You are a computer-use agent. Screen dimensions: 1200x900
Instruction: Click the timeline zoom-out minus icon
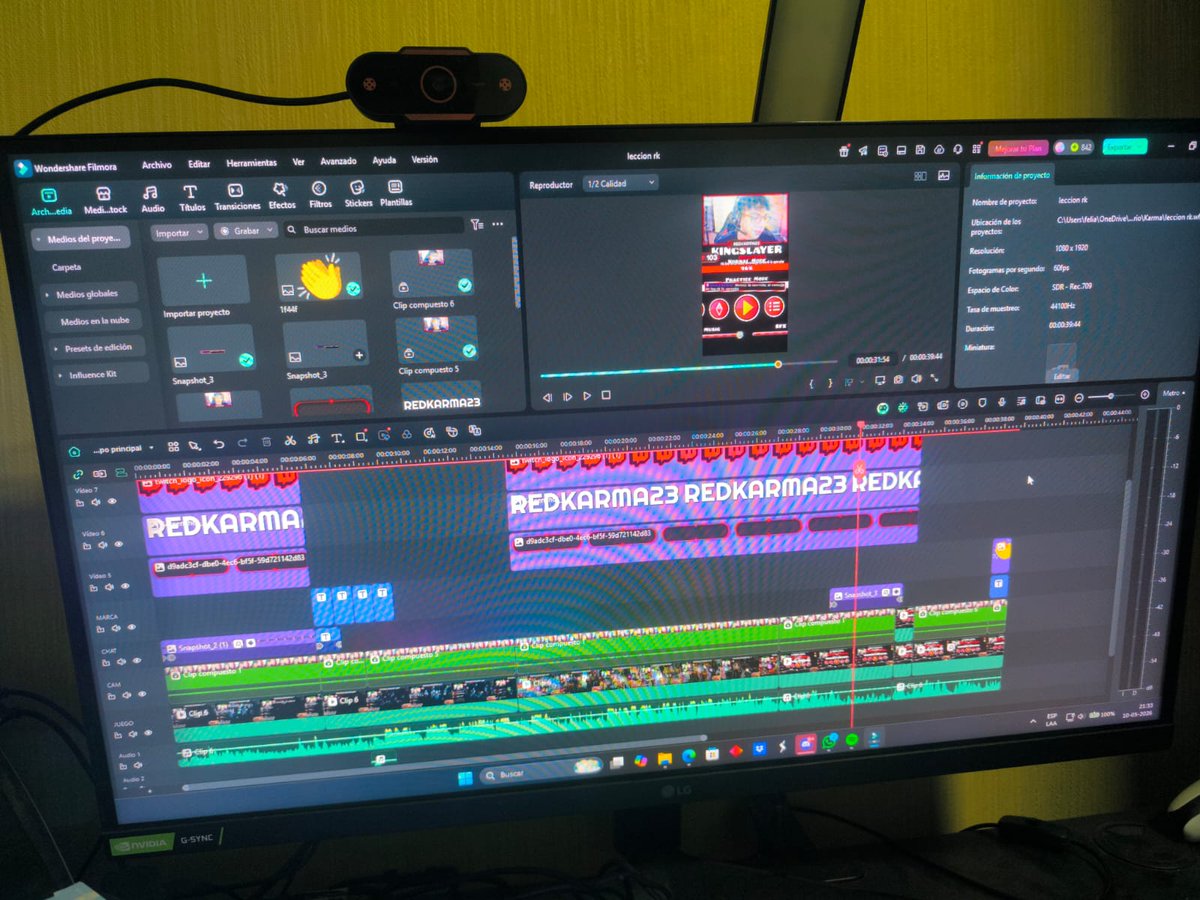click(1079, 397)
